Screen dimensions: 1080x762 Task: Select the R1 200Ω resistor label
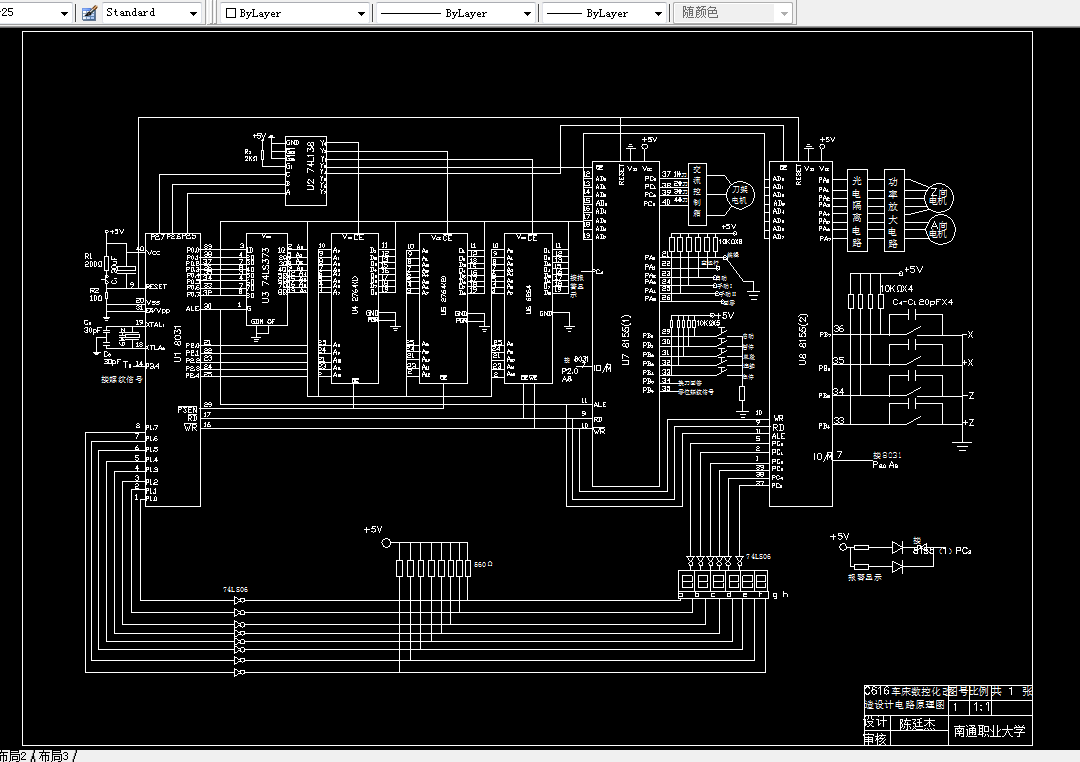pos(93,260)
